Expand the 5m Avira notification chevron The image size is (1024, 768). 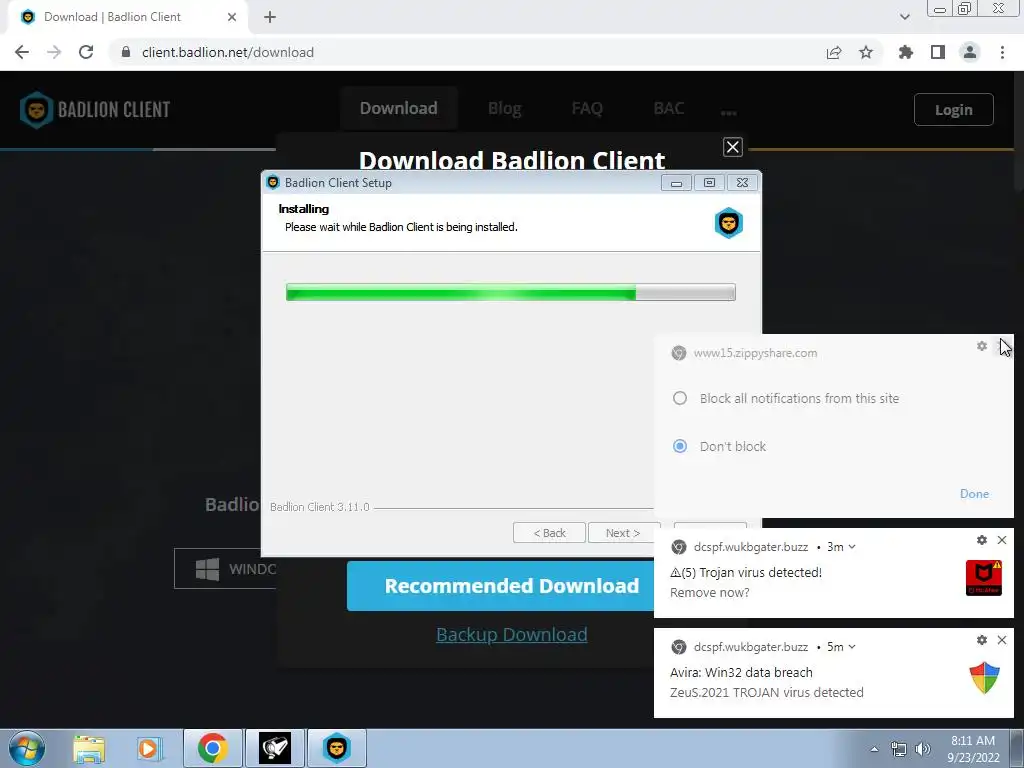click(x=852, y=647)
